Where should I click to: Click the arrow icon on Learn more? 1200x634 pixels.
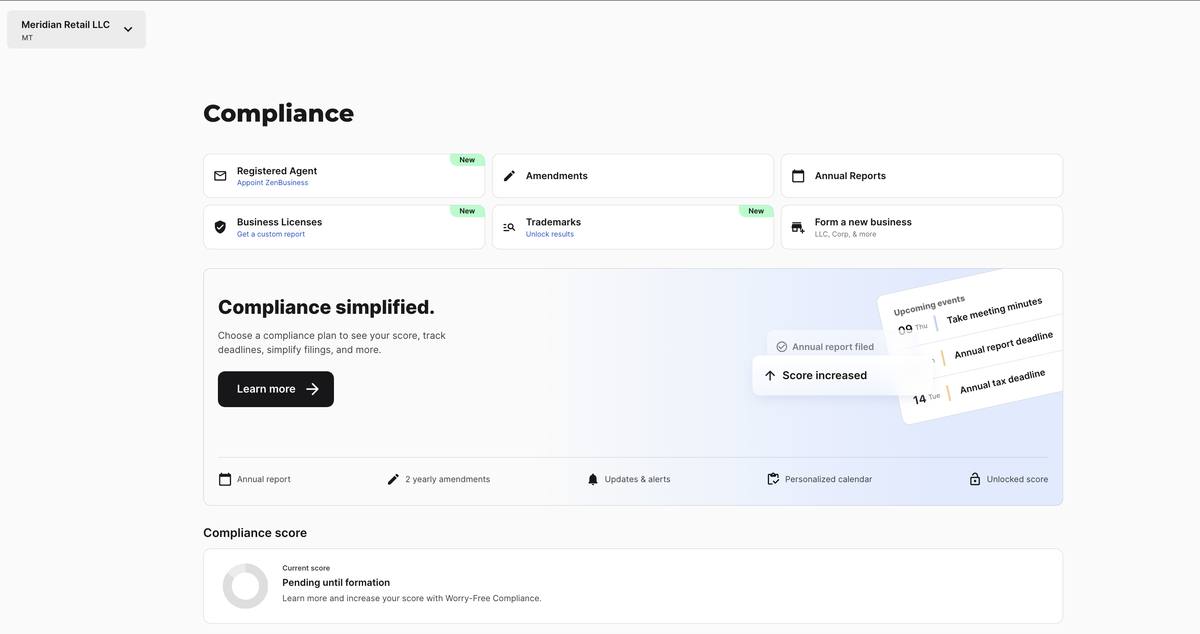(x=312, y=389)
